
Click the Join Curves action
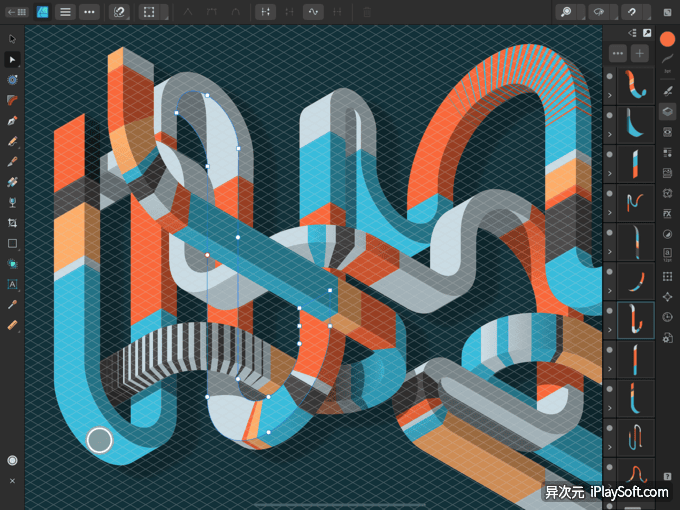click(337, 12)
